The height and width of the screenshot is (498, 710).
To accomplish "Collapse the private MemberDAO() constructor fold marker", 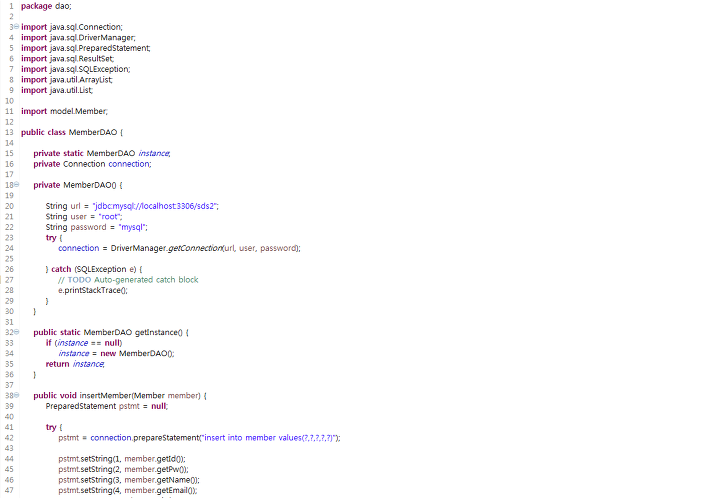I will click(17, 184).
